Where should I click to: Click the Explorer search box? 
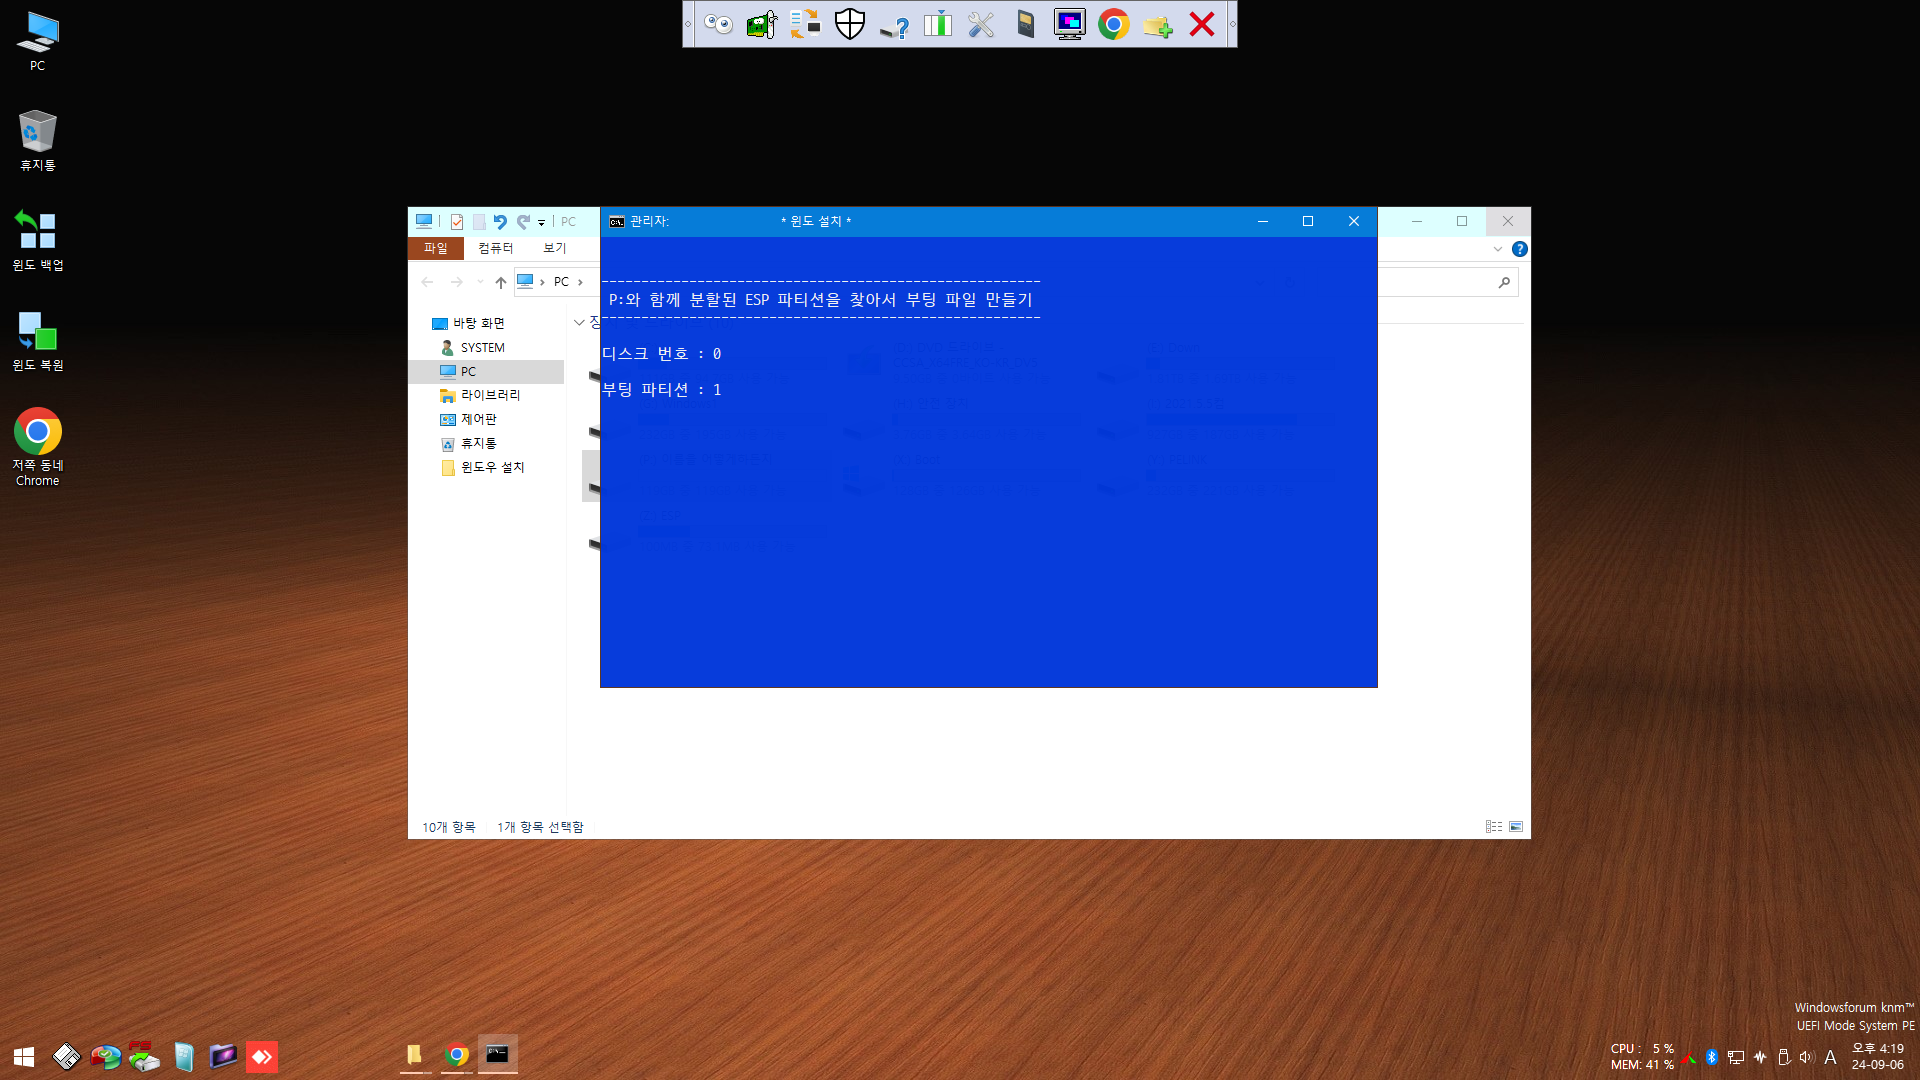click(1448, 282)
